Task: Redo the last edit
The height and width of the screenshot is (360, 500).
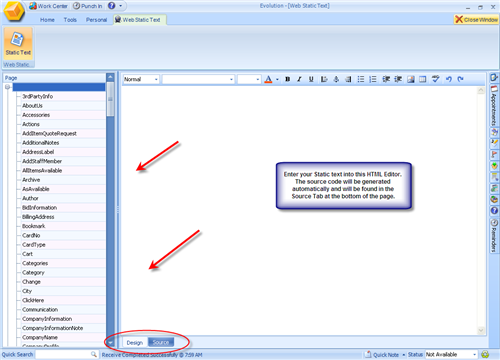Action: click(461, 79)
